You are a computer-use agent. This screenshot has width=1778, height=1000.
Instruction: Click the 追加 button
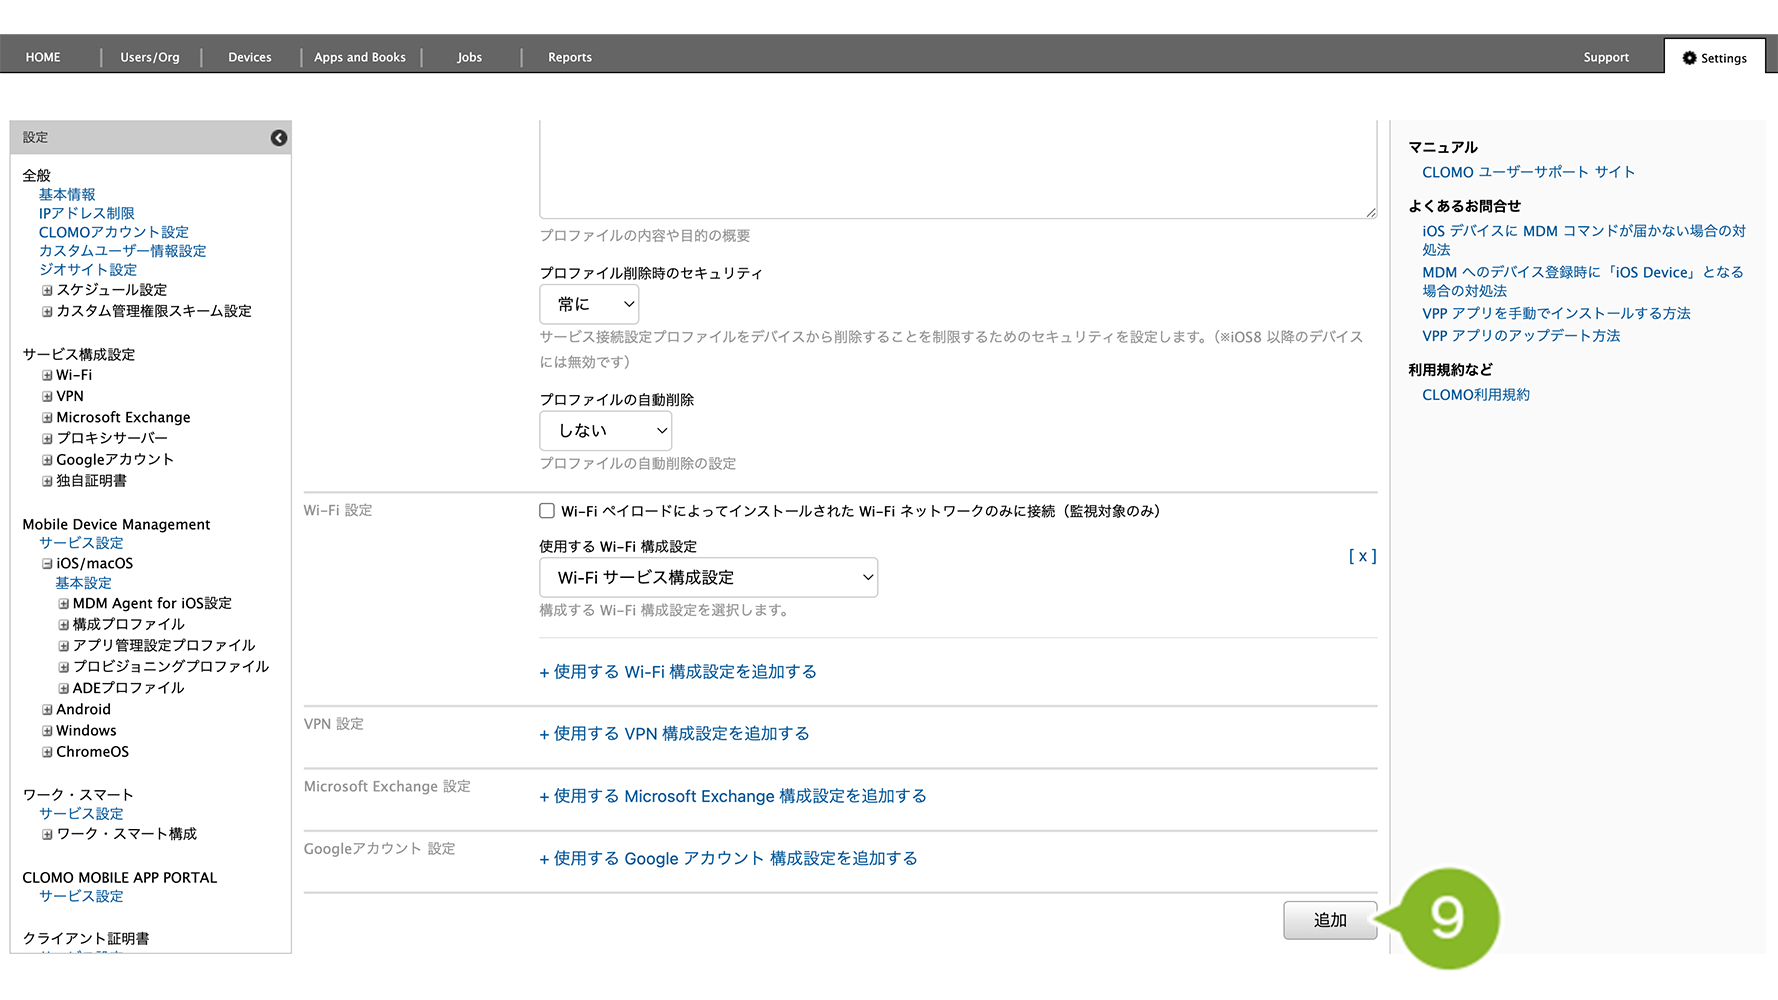click(1329, 920)
